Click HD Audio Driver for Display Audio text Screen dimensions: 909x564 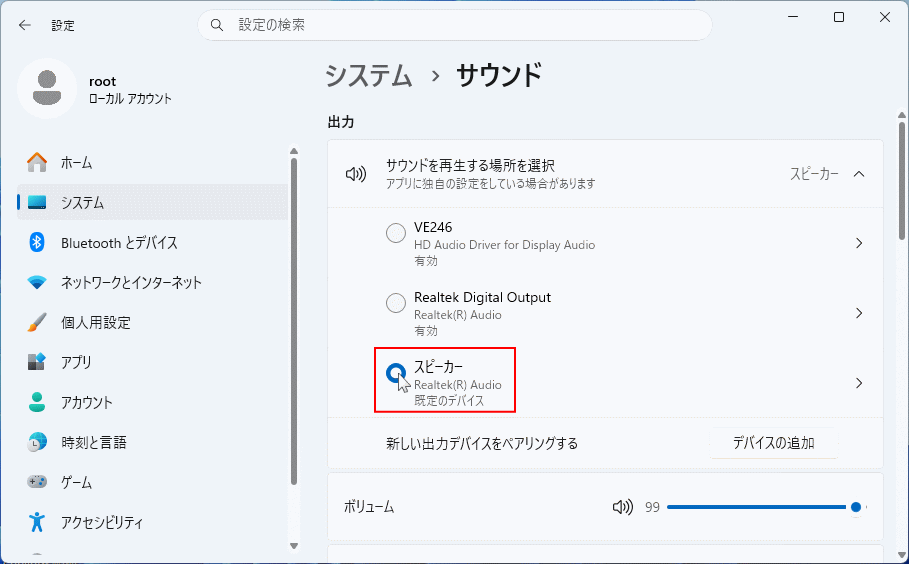(504, 245)
